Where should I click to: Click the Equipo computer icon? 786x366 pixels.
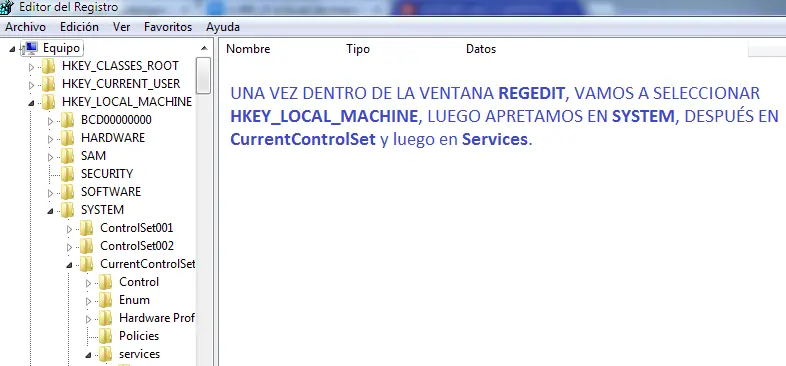click(30, 48)
